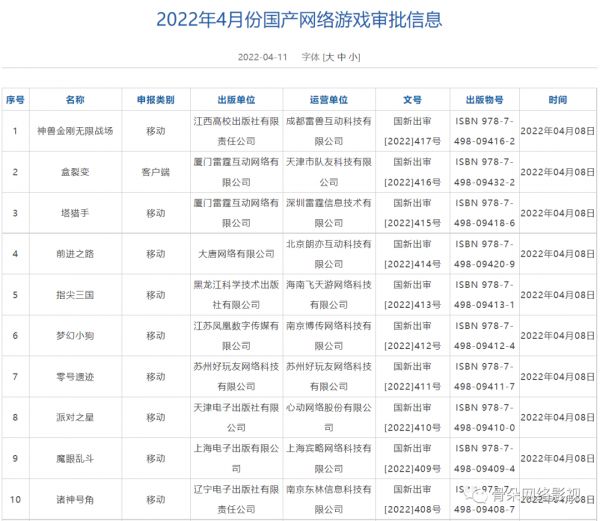Click the publication date 2022-04-11
Viewport: 600px width, 521px height.
[262, 58]
